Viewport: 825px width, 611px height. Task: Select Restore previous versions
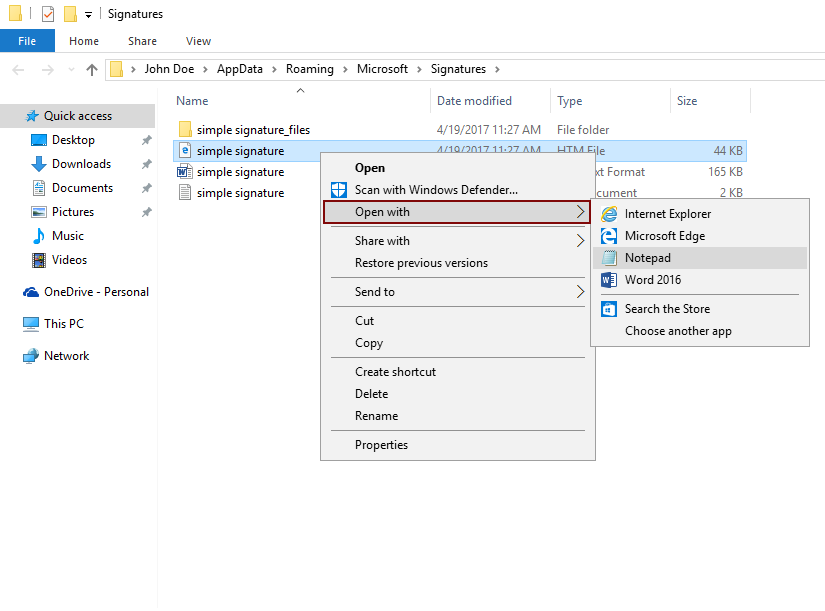pyautogui.click(x=458, y=263)
